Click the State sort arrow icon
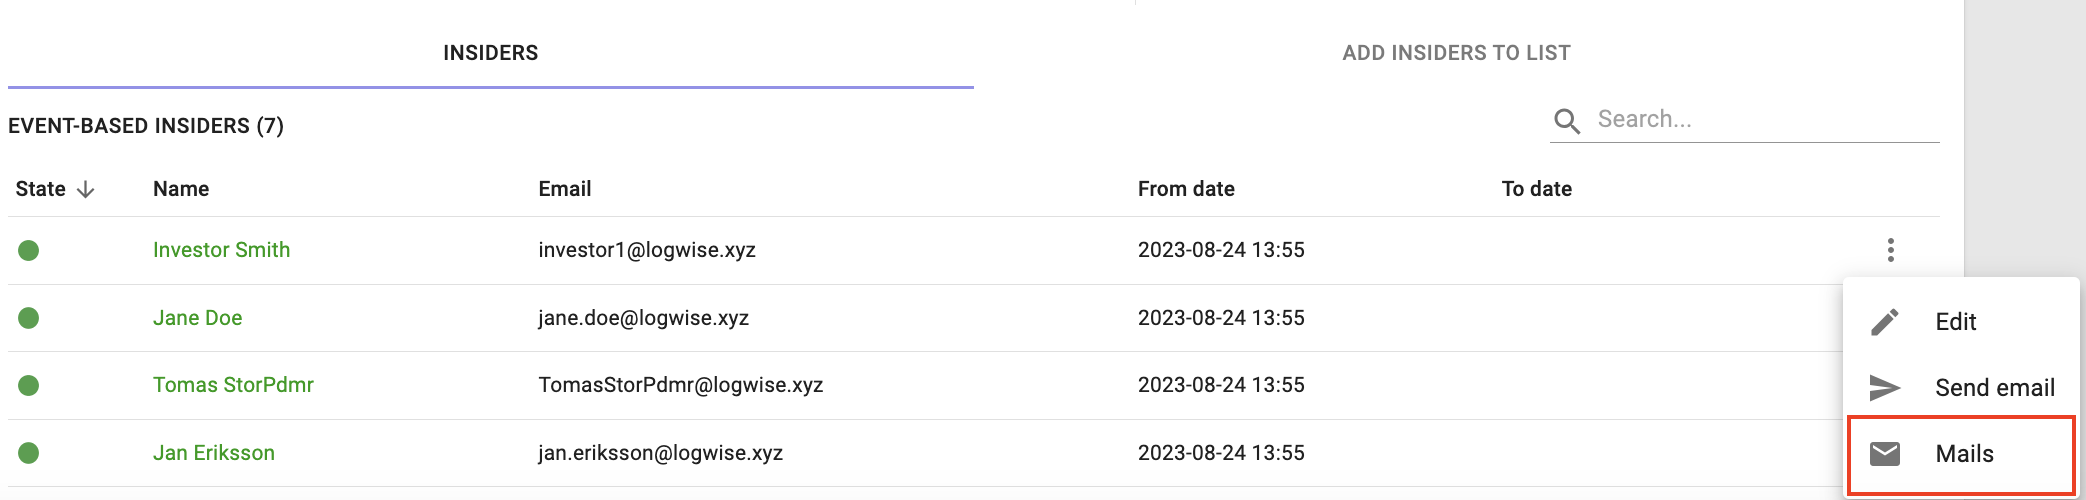This screenshot has width=2086, height=500. pyautogui.click(x=86, y=189)
